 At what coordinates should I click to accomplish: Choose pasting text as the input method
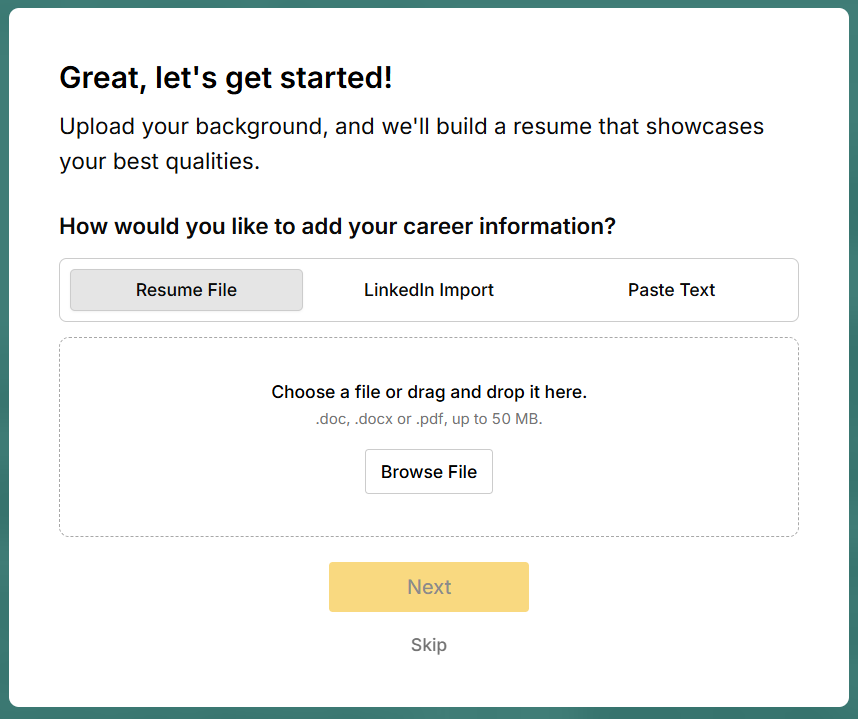pyautogui.click(x=671, y=290)
